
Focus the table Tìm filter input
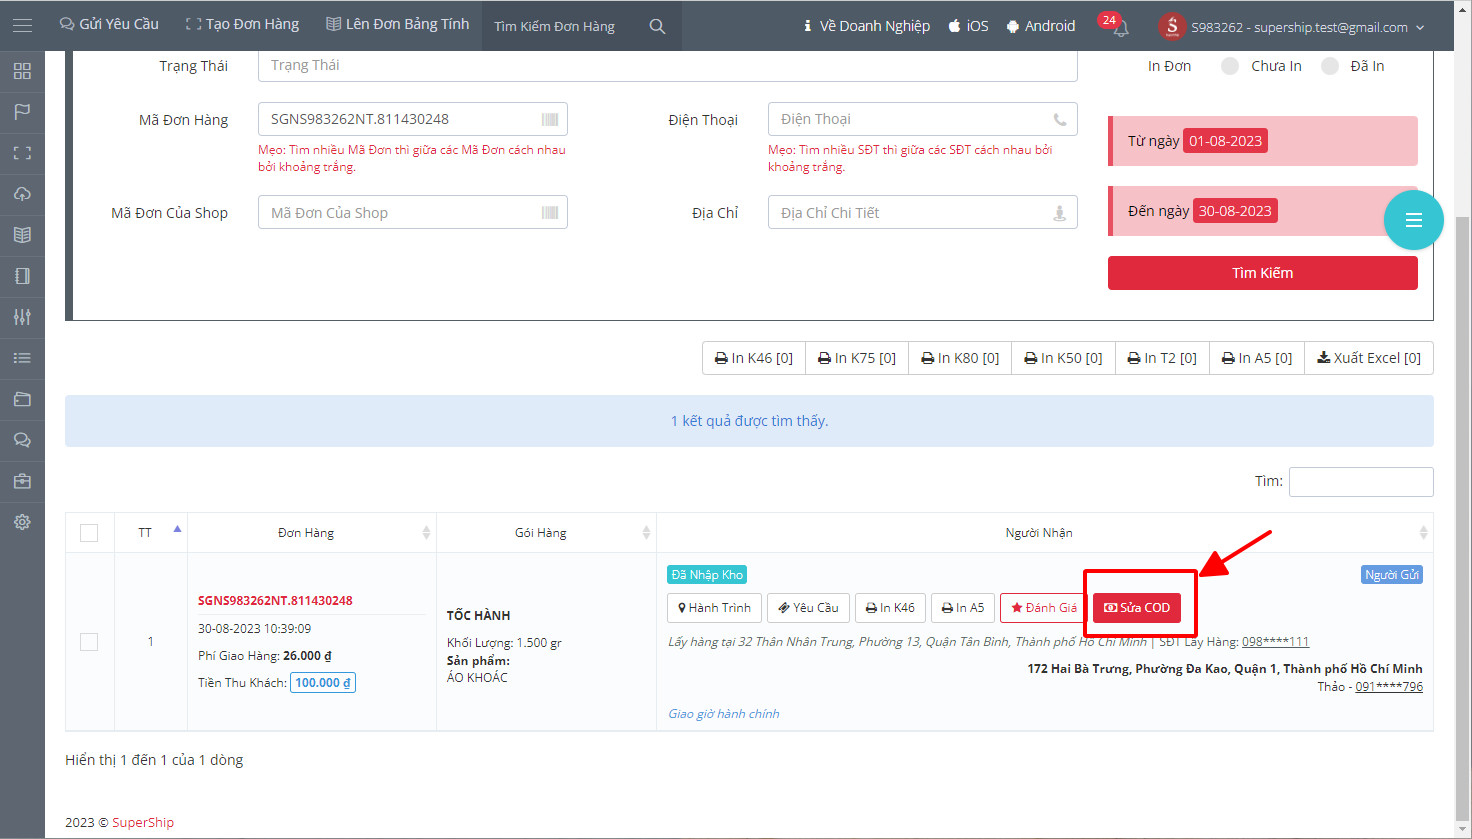(x=1361, y=482)
